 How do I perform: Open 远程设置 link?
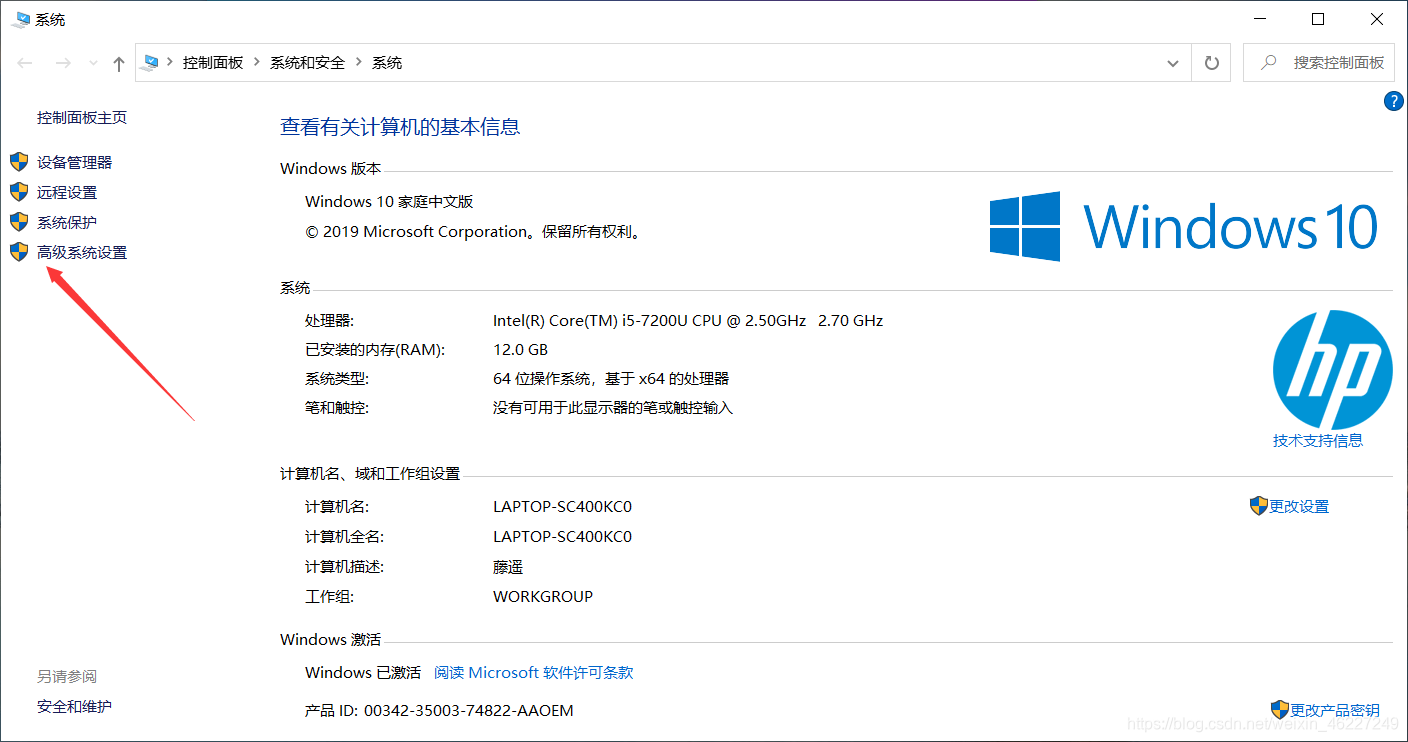tap(67, 192)
